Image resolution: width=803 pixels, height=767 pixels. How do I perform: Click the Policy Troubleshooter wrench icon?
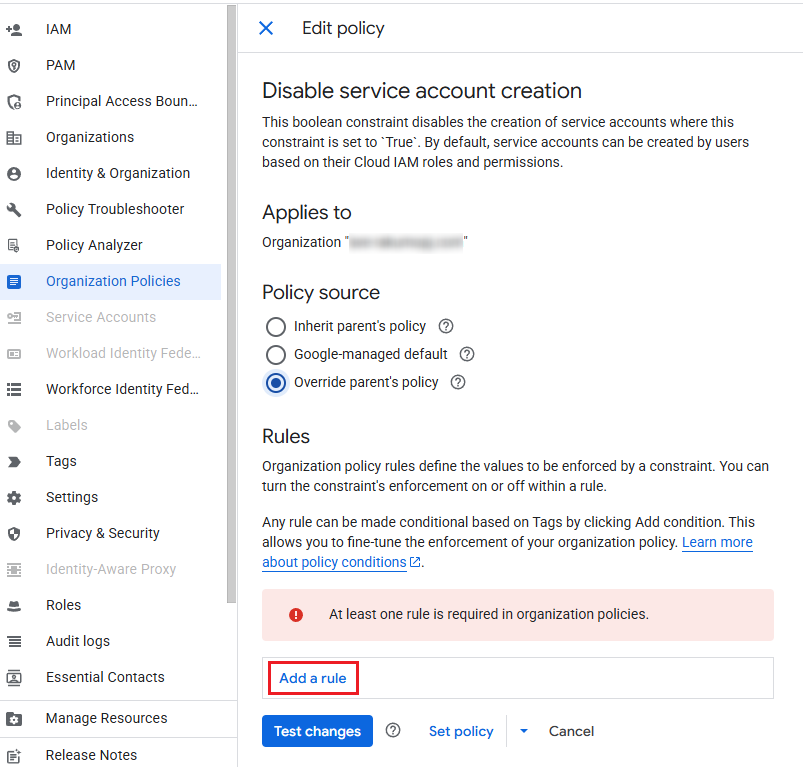(x=14, y=209)
